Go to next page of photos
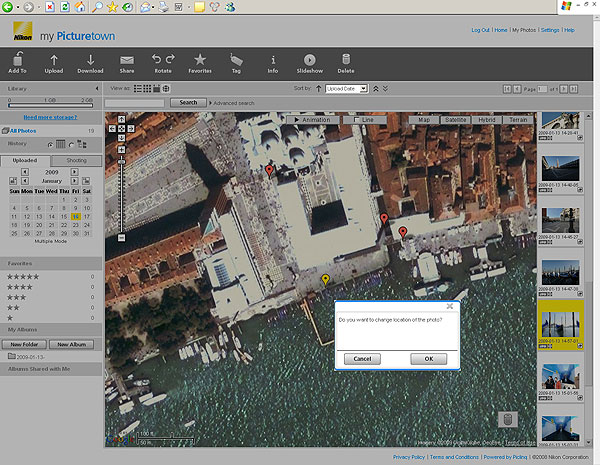This screenshot has width=600, height=465. 563,89
